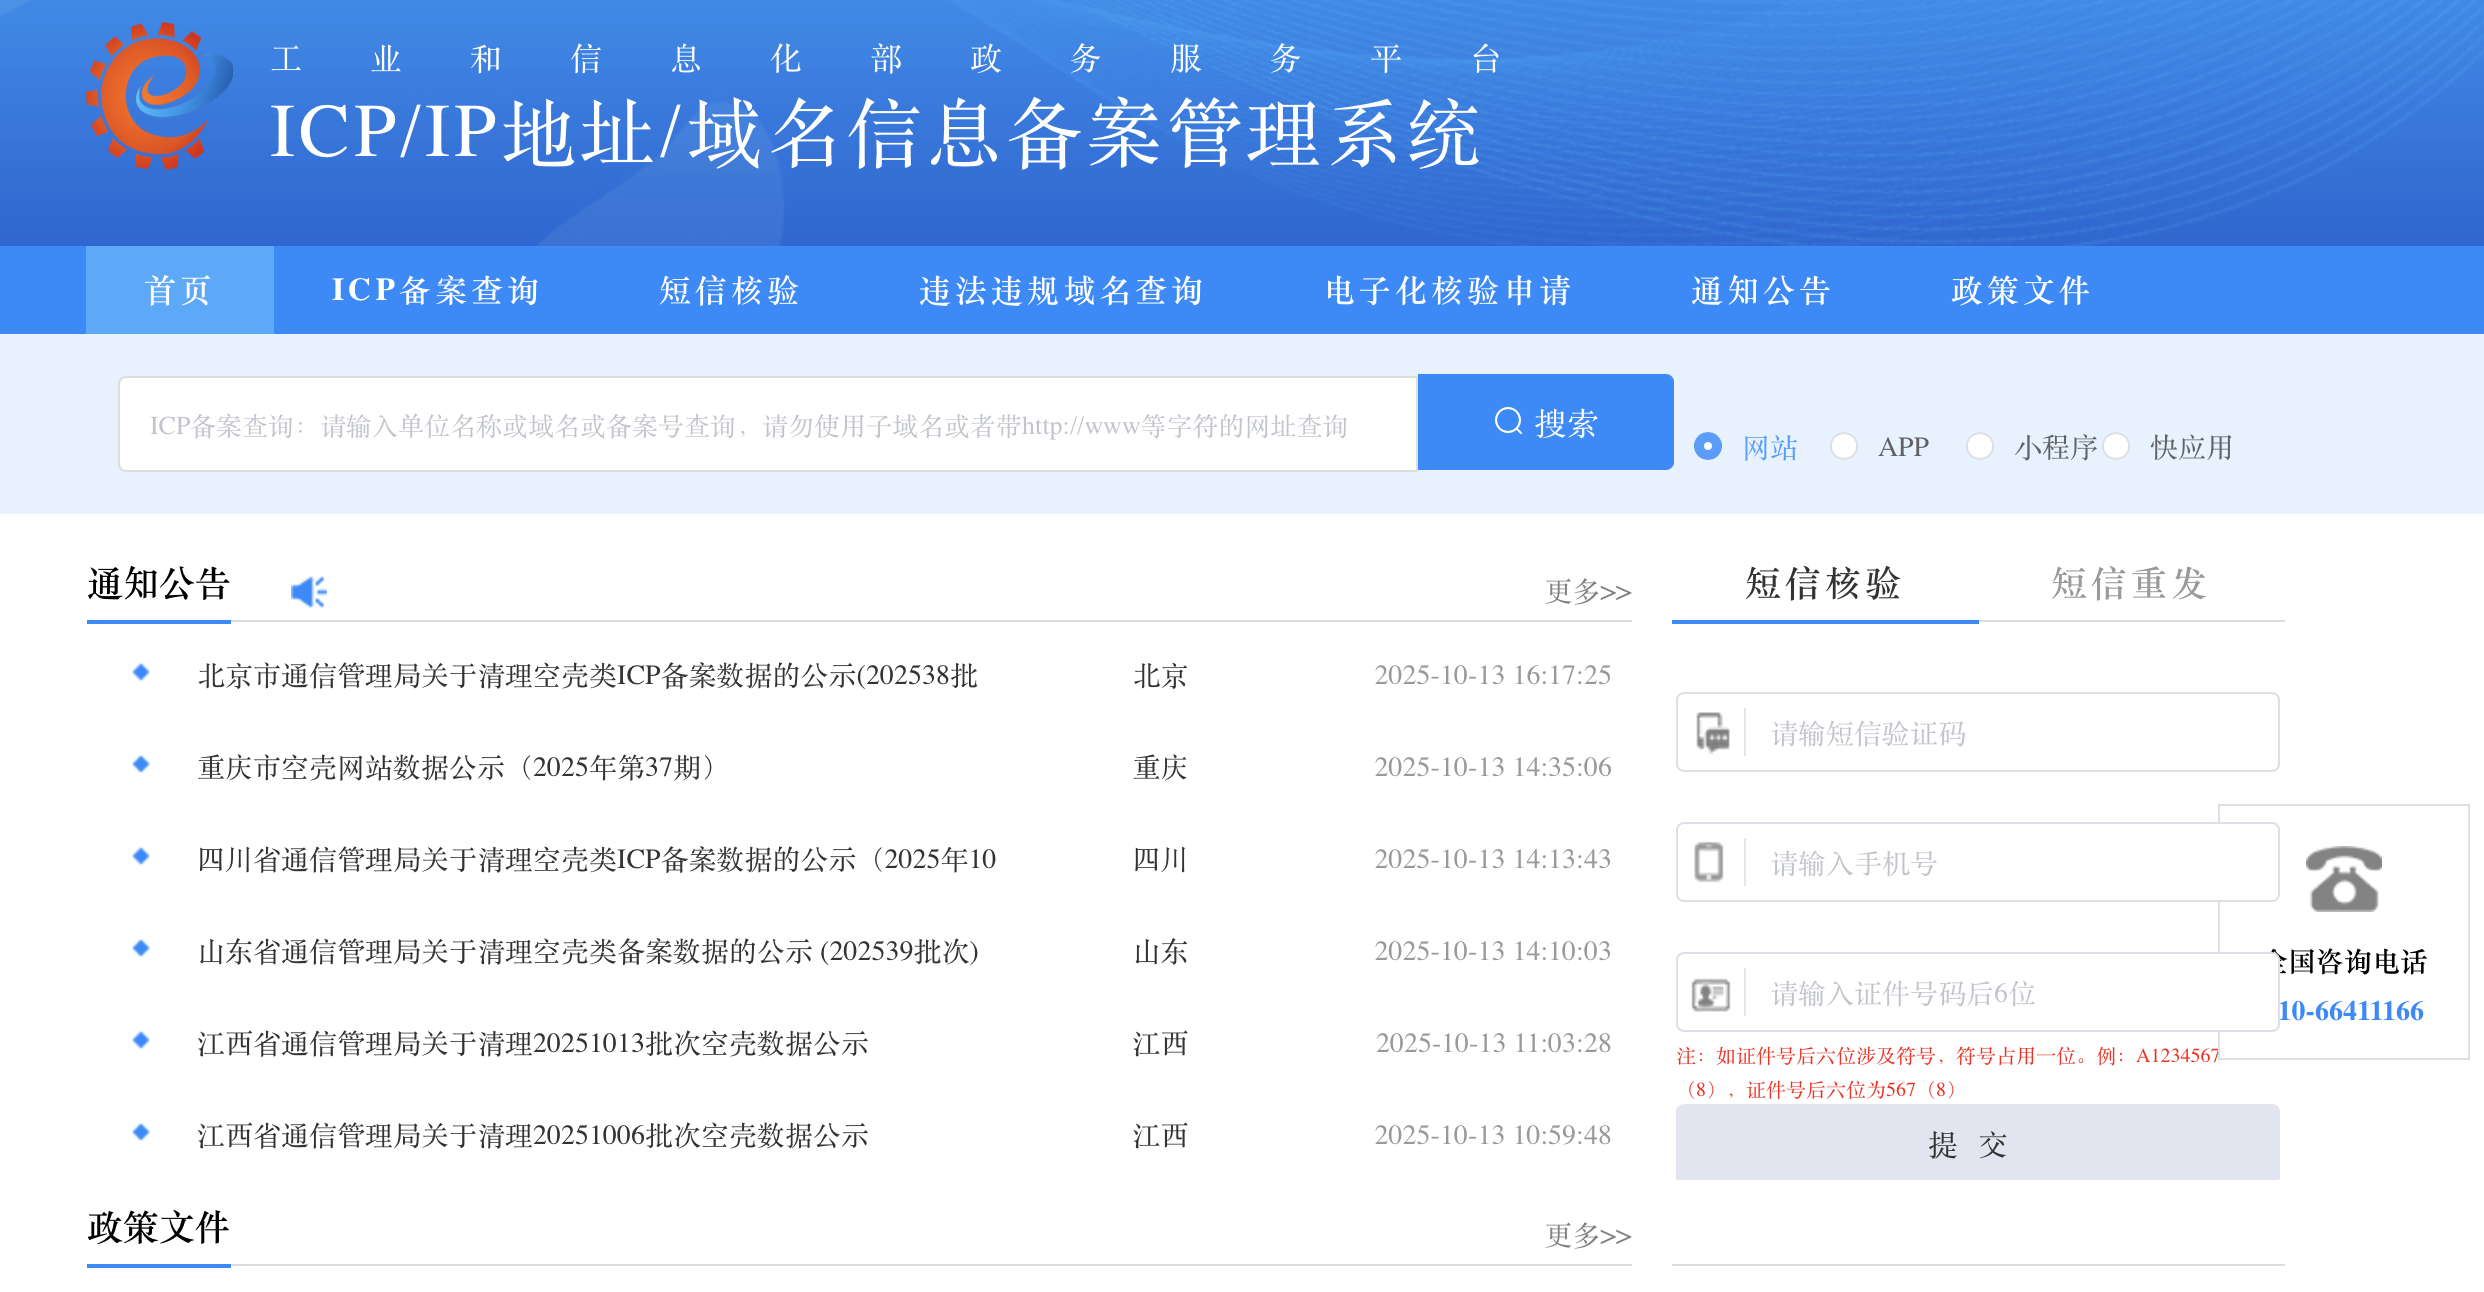Focus the ICP备案查询 search input field
Image resolution: width=2484 pixels, height=1292 pixels.
click(767, 425)
